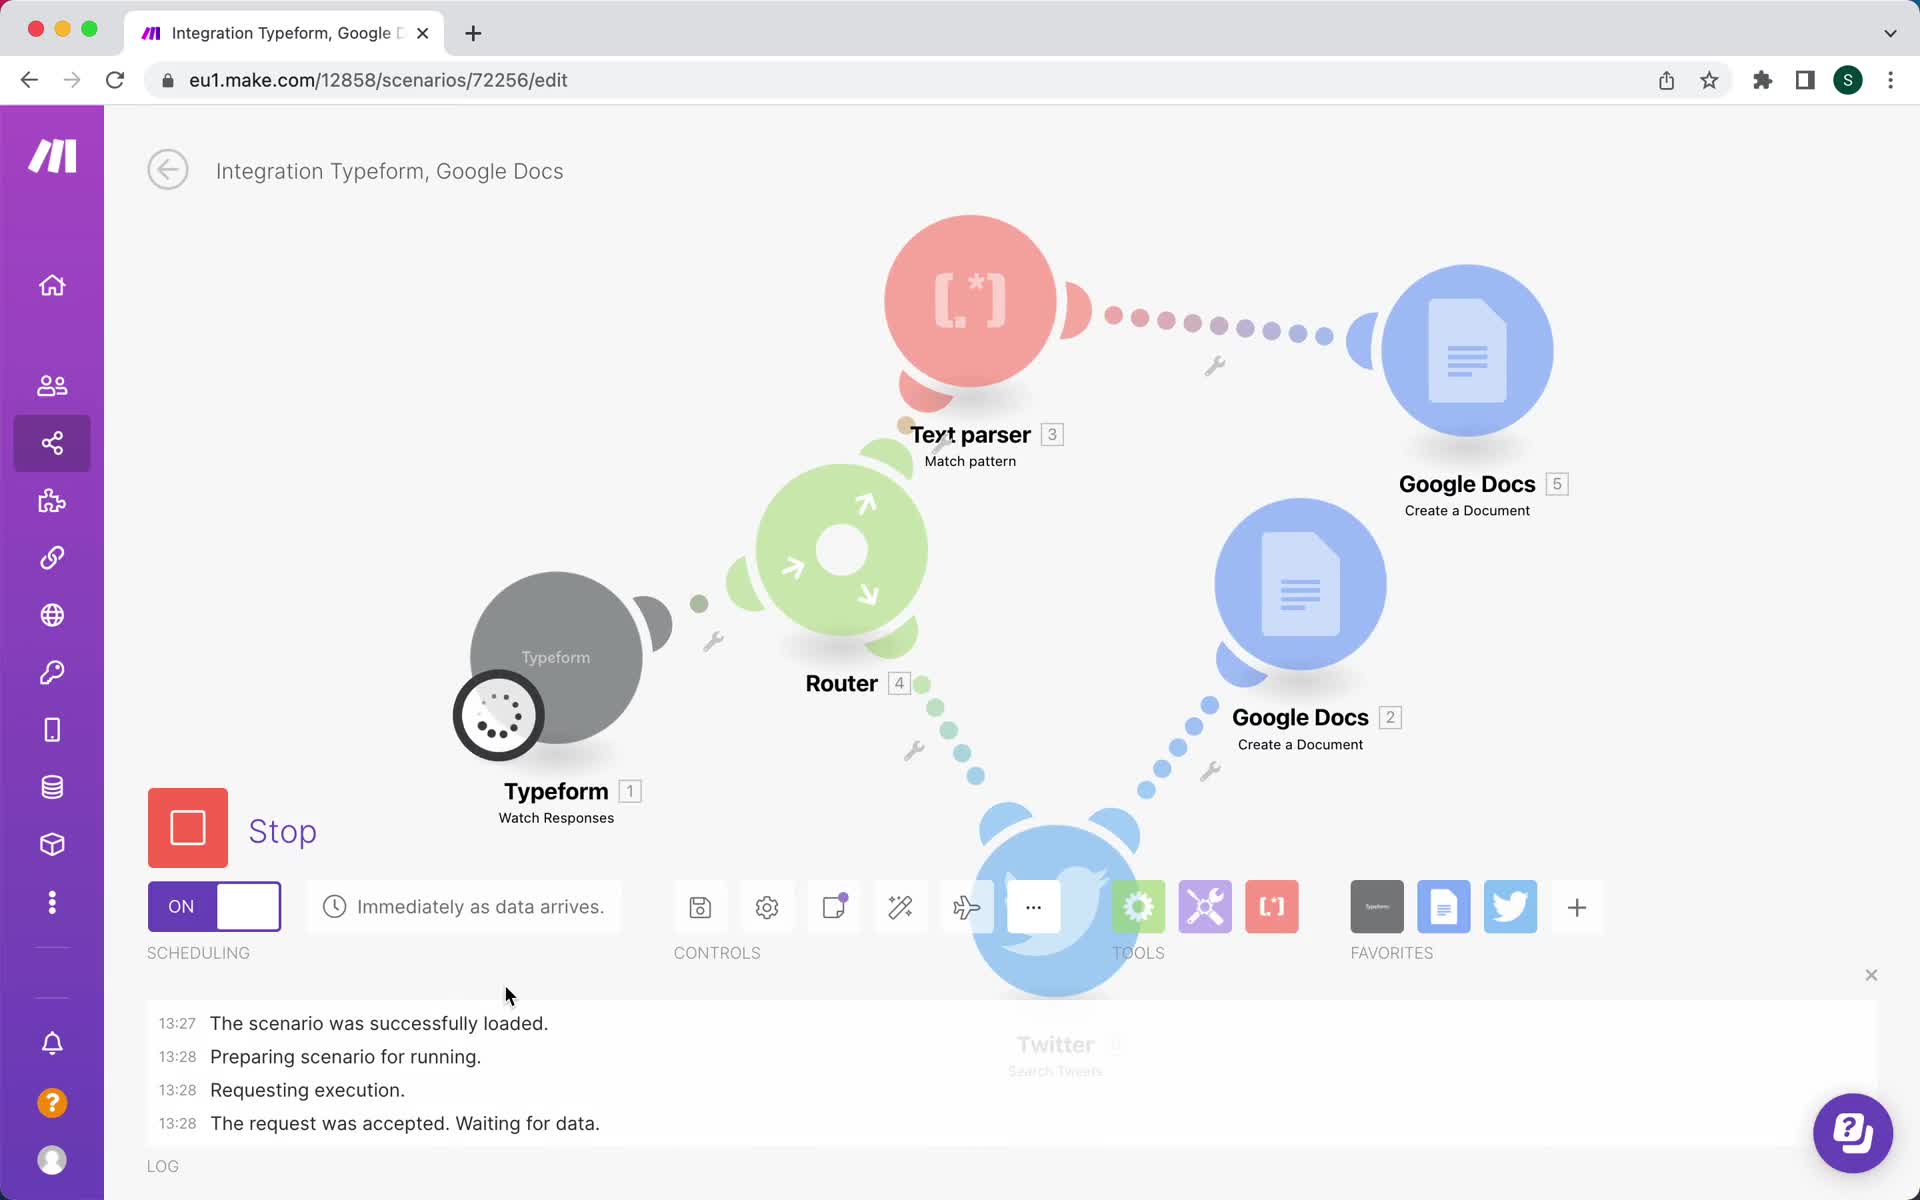The image size is (1920, 1200).
Task: Close the log panel with X
Action: pyautogui.click(x=1871, y=975)
